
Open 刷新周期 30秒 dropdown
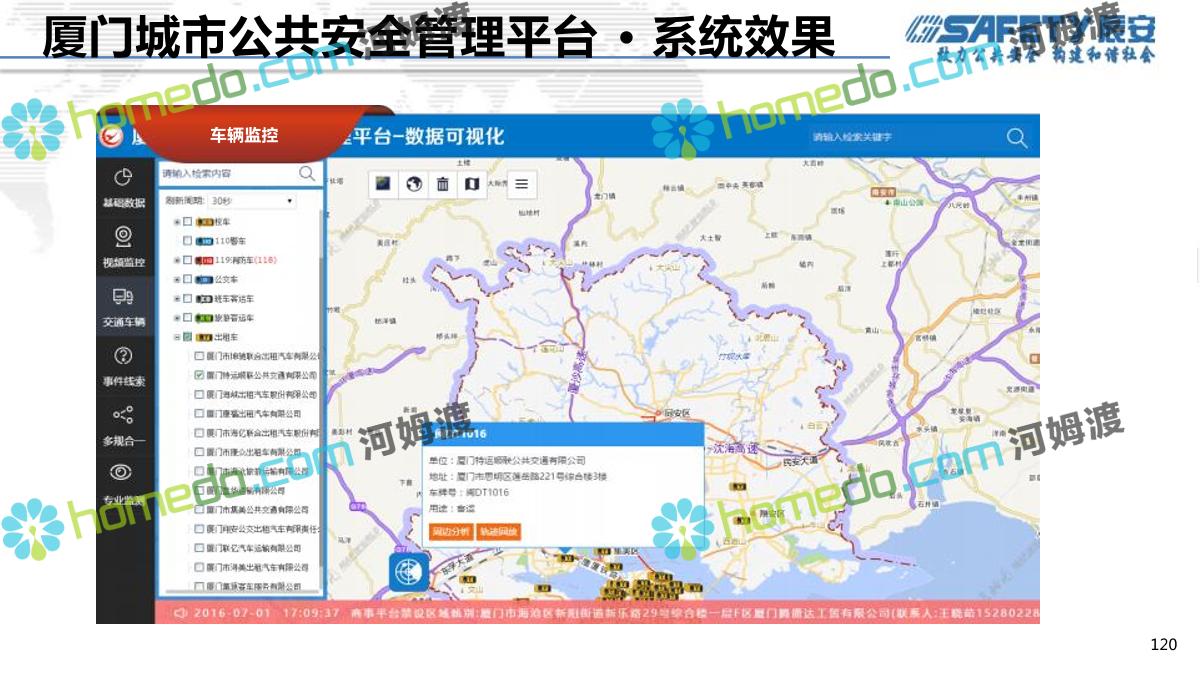pos(252,201)
